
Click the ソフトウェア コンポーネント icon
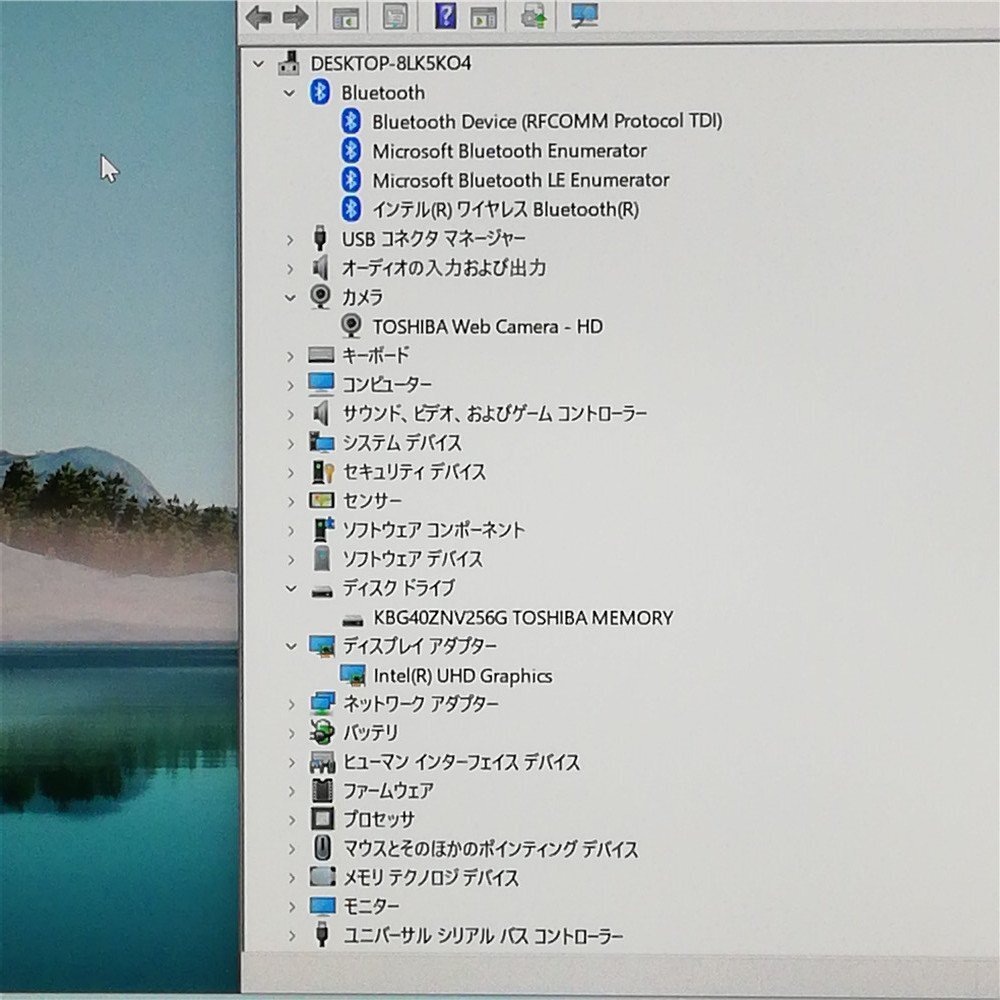tap(324, 529)
